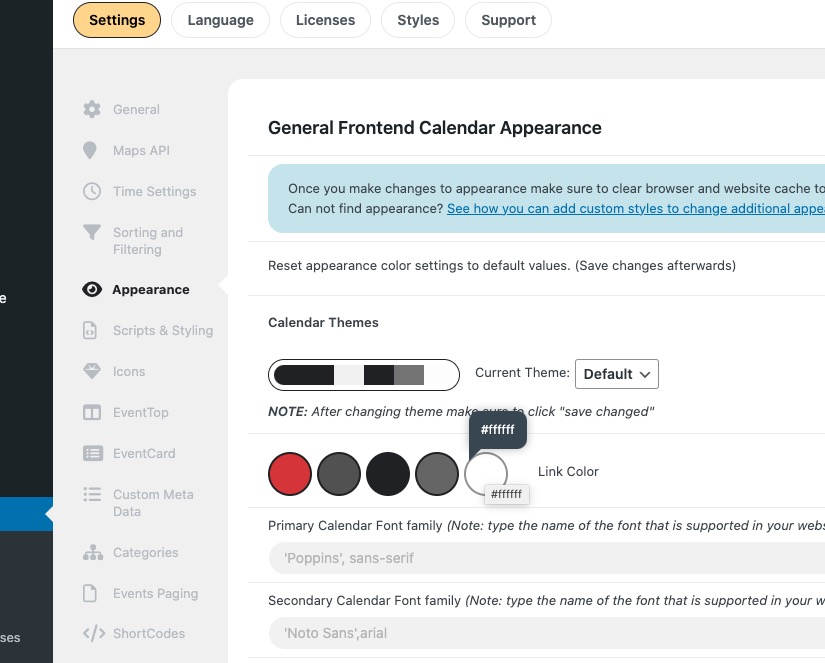Select Categories hierarchy icon
The height and width of the screenshot is (663, 825).
click(93, 552)
